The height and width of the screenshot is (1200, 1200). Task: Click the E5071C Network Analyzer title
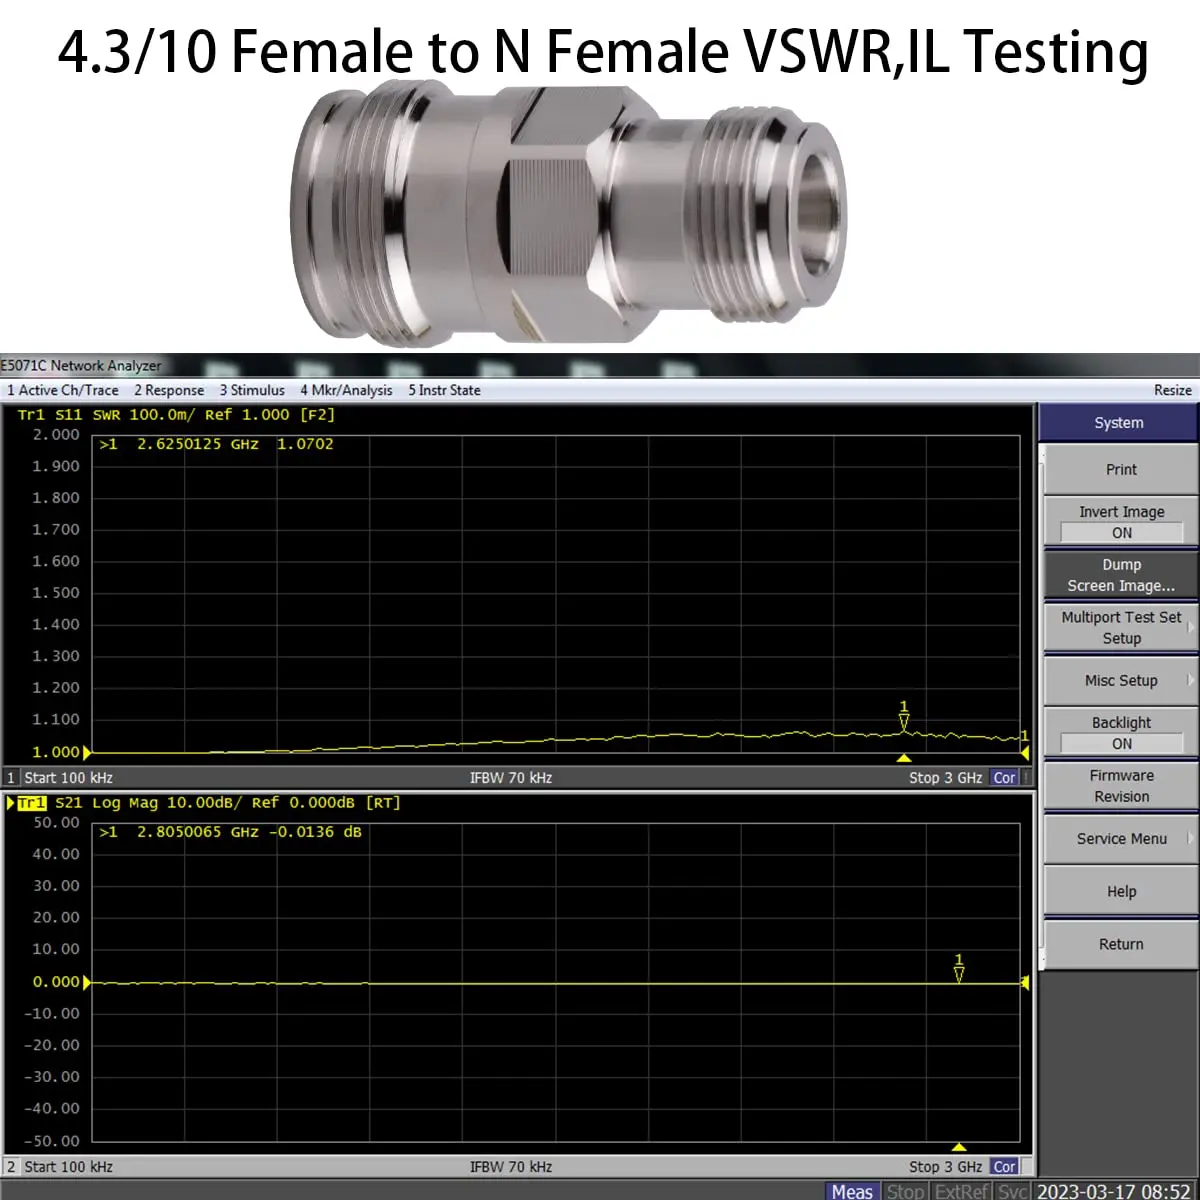tap(81, 366)
